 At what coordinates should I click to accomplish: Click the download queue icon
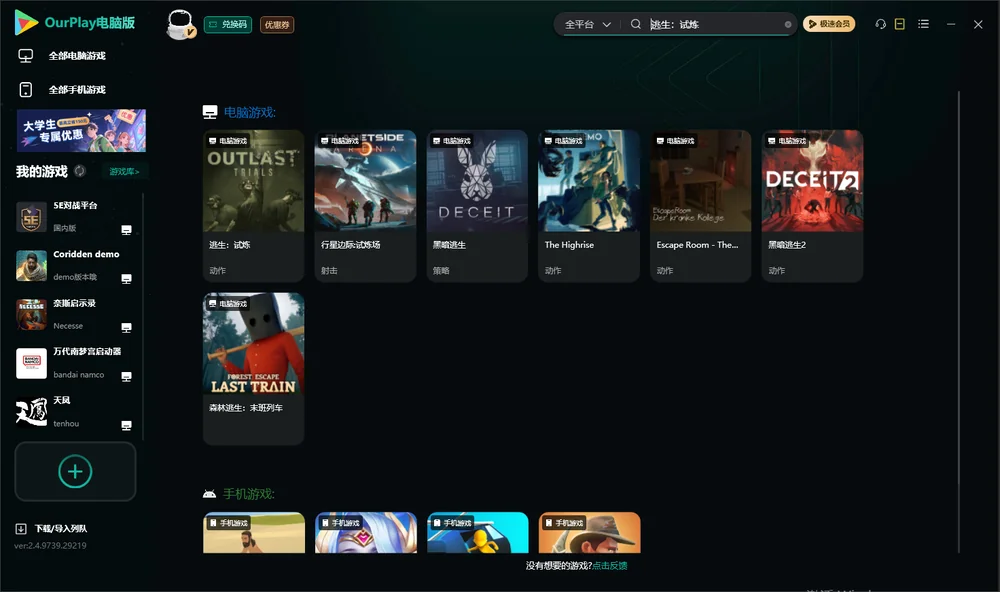(21, 529)
